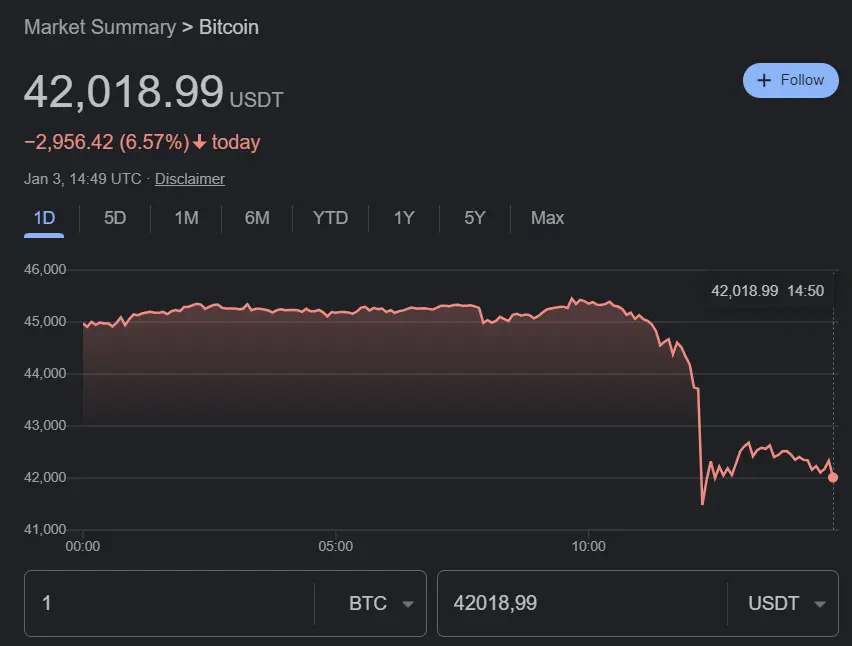Switch to the 1D range tab
Image resolution: width=852 pixels, height=646 pixels.
(44, 218)
